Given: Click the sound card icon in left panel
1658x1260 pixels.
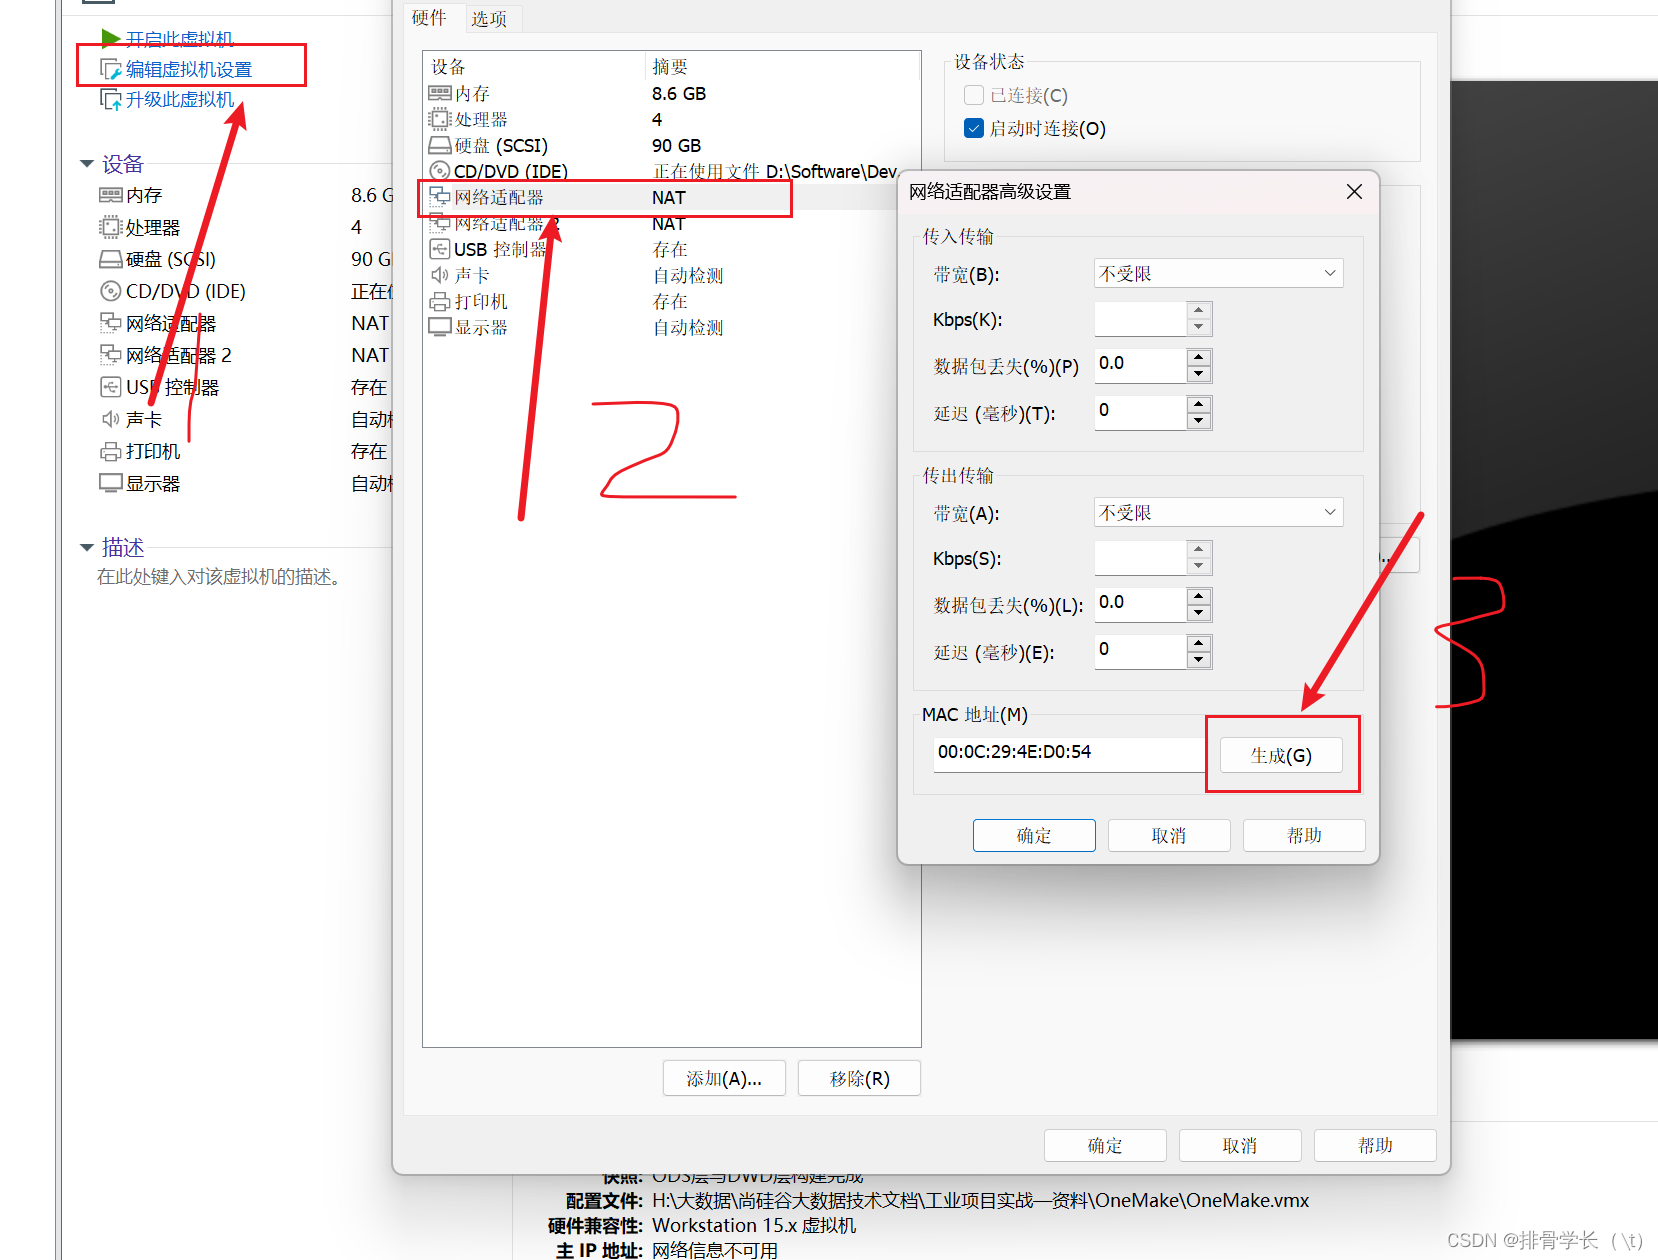Looking at the screenshot, I should click(x=110, y=419).
